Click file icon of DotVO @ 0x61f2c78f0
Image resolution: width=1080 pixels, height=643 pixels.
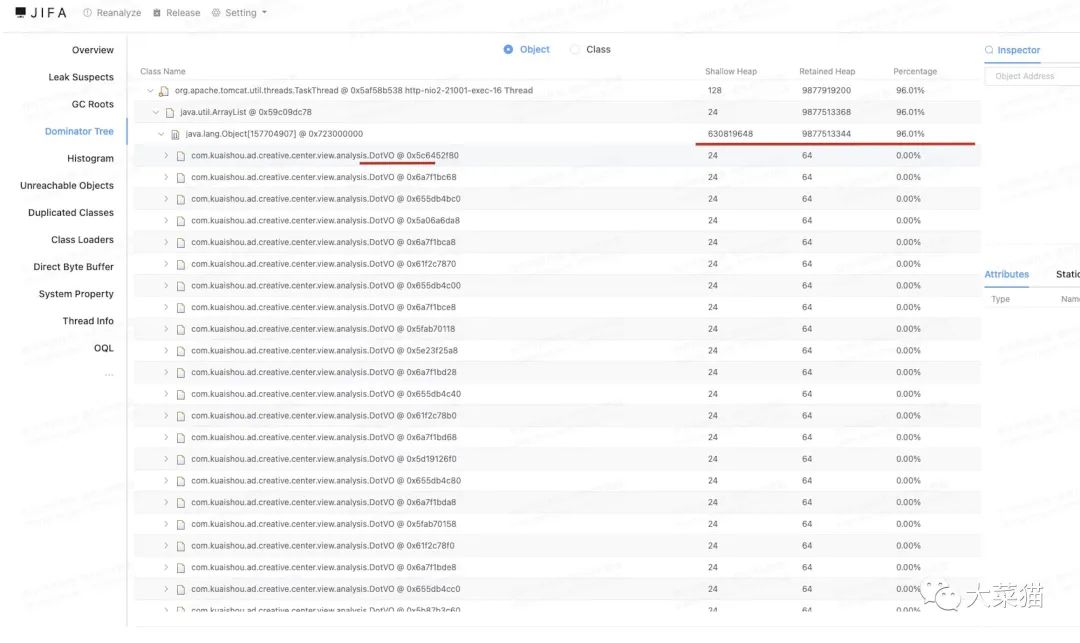point(180,546)
